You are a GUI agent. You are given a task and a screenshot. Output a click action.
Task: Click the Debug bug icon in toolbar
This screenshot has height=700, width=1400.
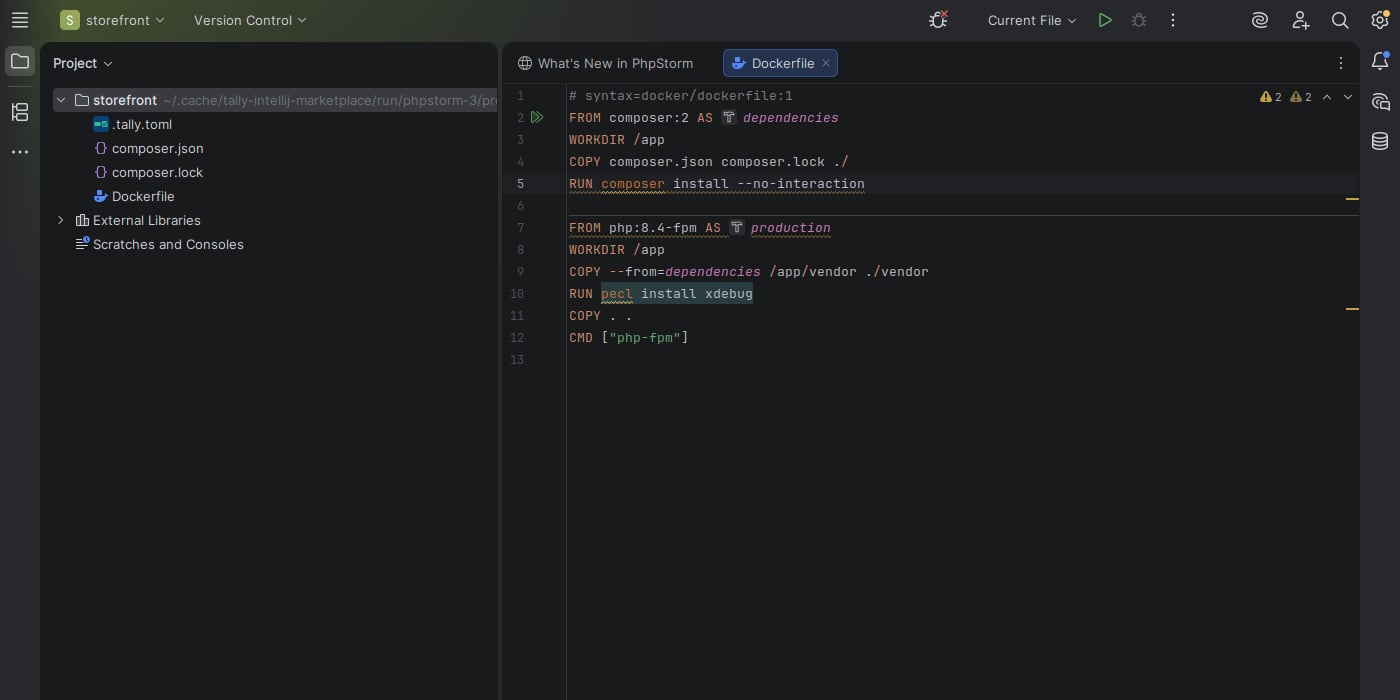[x=1139, y=20]
